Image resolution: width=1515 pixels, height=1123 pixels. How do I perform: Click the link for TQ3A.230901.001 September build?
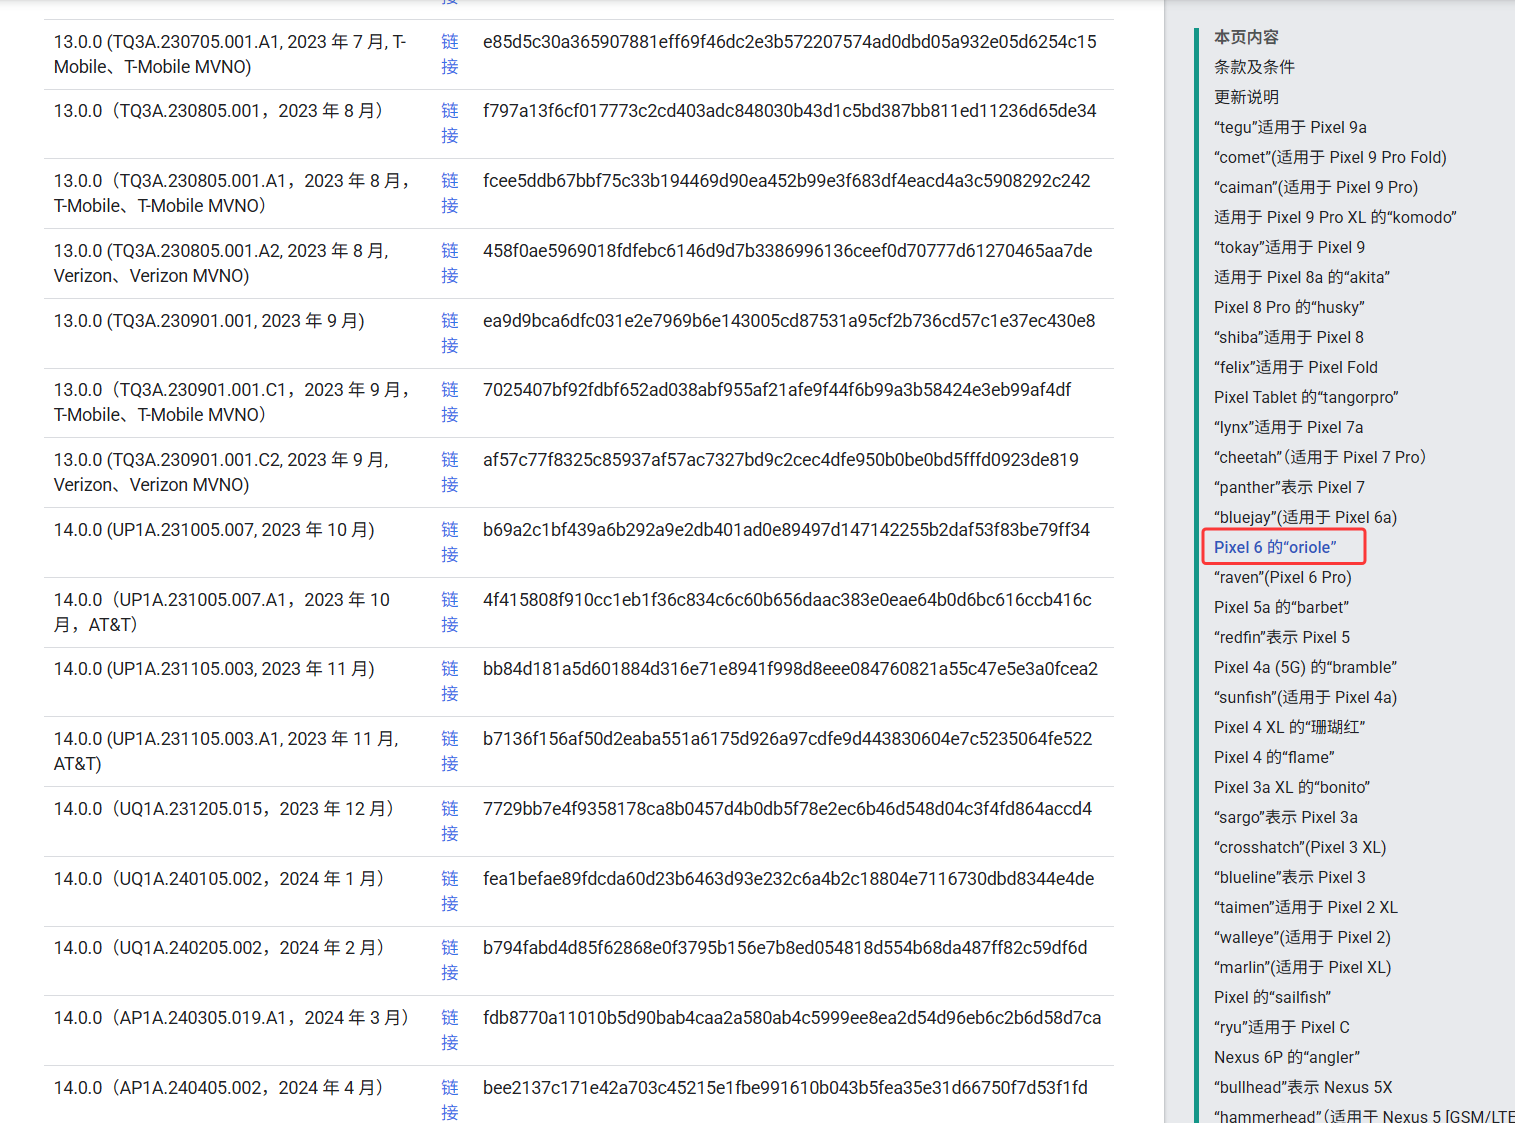[x=450, y=333]
